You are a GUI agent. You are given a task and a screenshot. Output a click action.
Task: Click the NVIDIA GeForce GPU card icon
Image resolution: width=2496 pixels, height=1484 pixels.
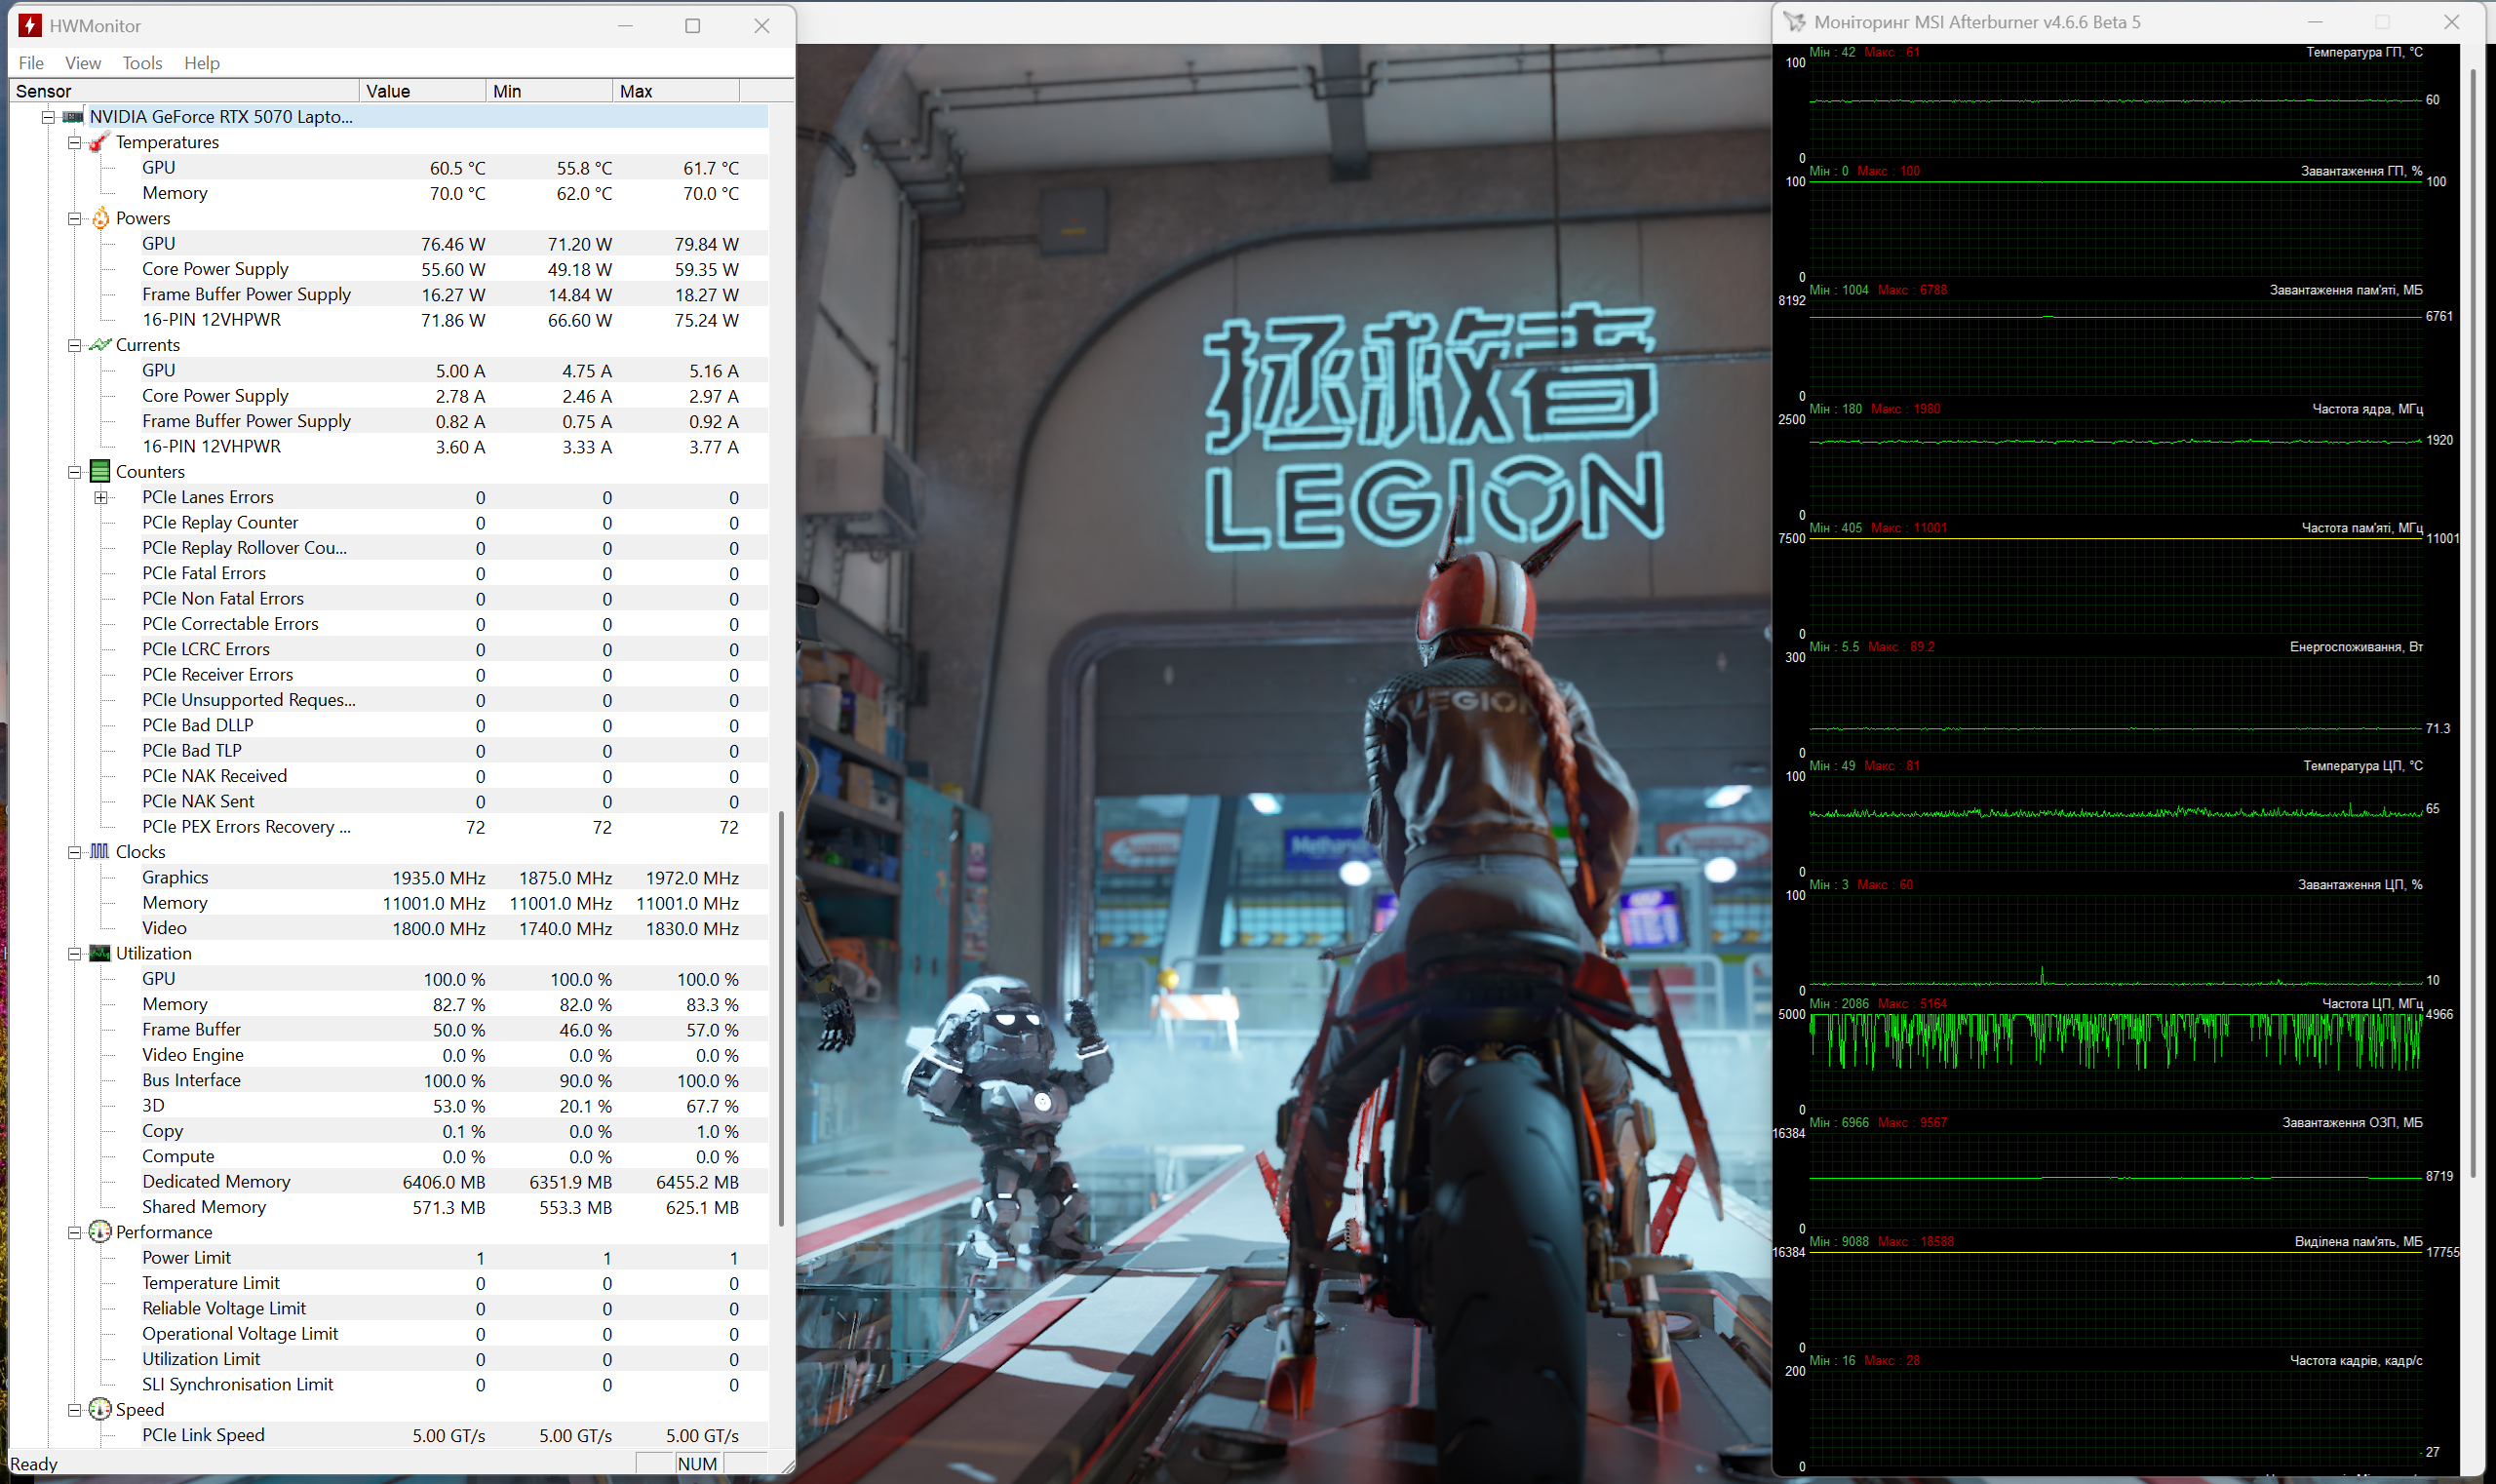tap(73, 117)
